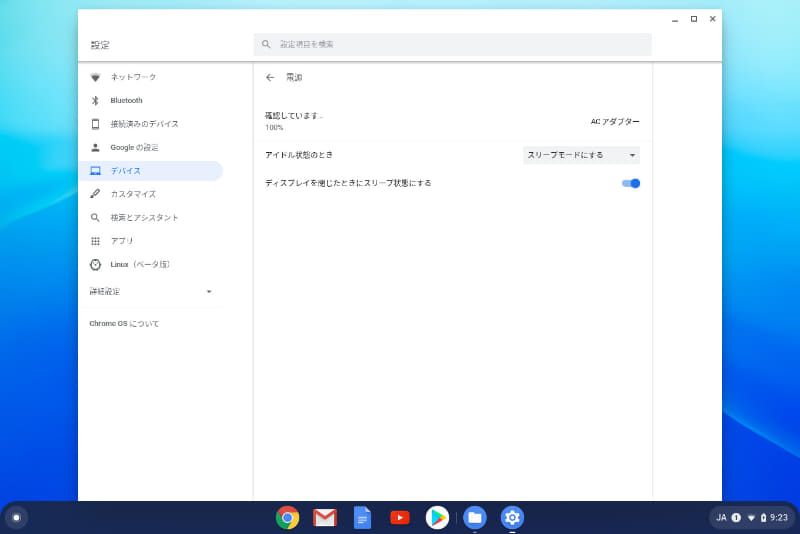Click the Wi-Fi status icon in tray
The width and height of the screenshot is (800, 534).
click(751, 518)
